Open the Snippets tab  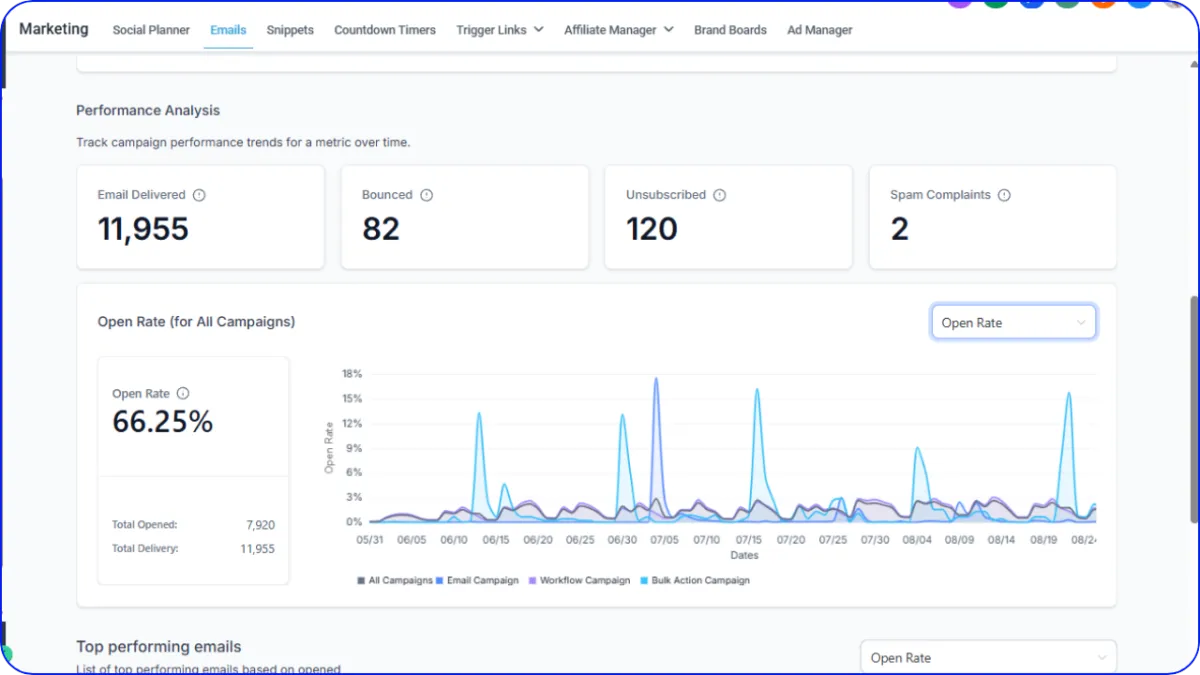(x=290, y=30)
